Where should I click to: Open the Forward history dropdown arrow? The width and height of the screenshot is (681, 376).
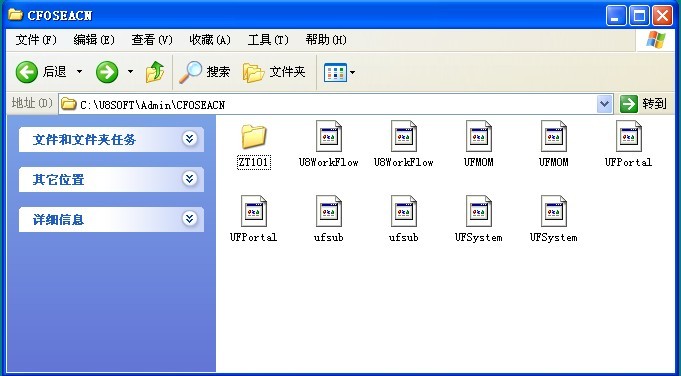click(x=130, y=72)
